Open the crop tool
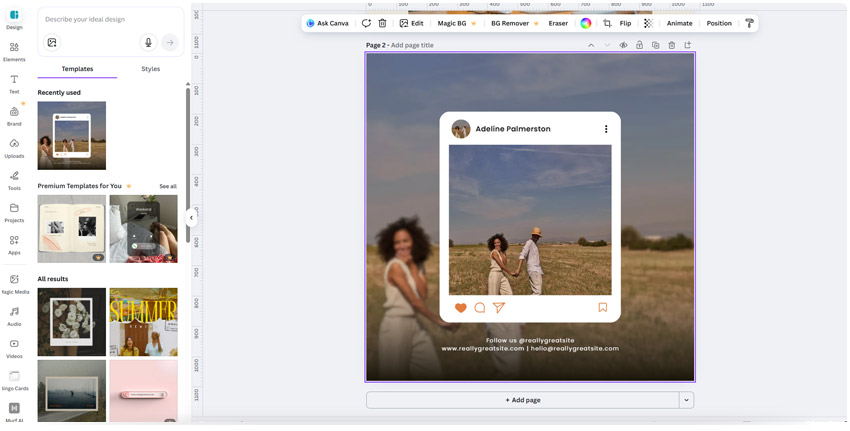 pos(607,23)
